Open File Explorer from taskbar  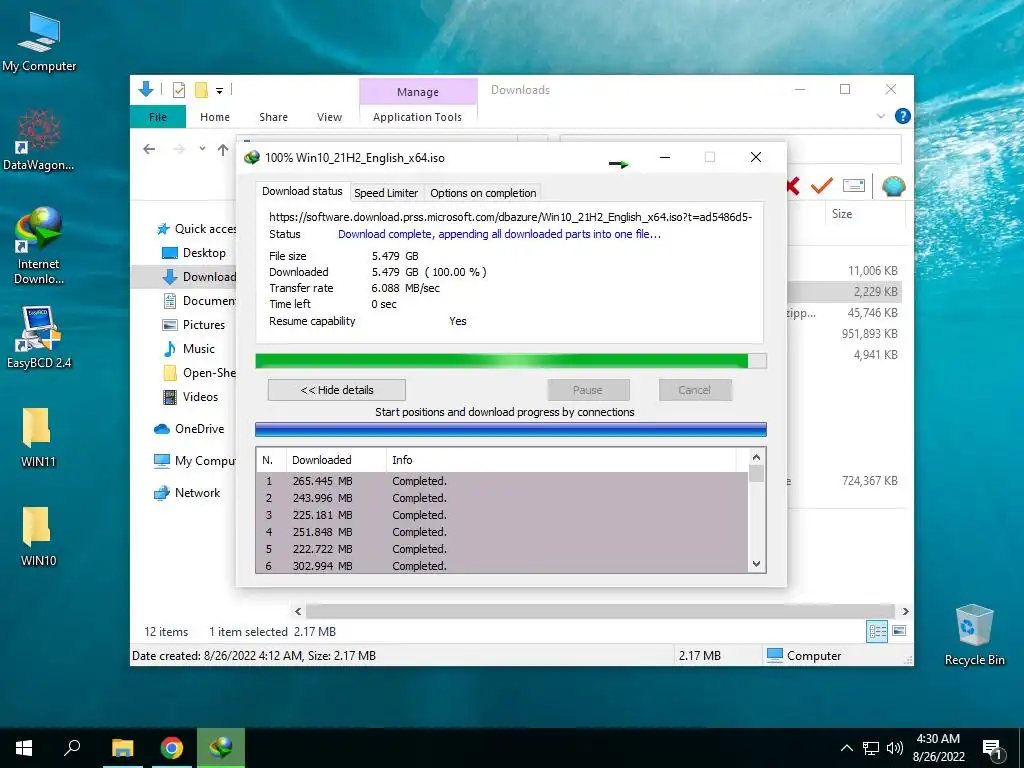coord(122,748)
